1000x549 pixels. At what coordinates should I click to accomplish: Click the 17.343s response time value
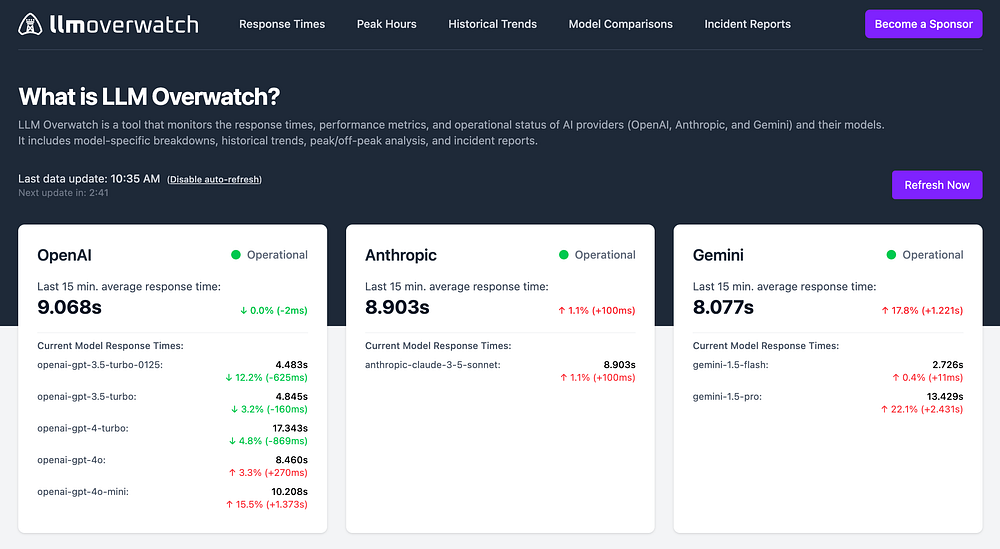pos(290,428)
